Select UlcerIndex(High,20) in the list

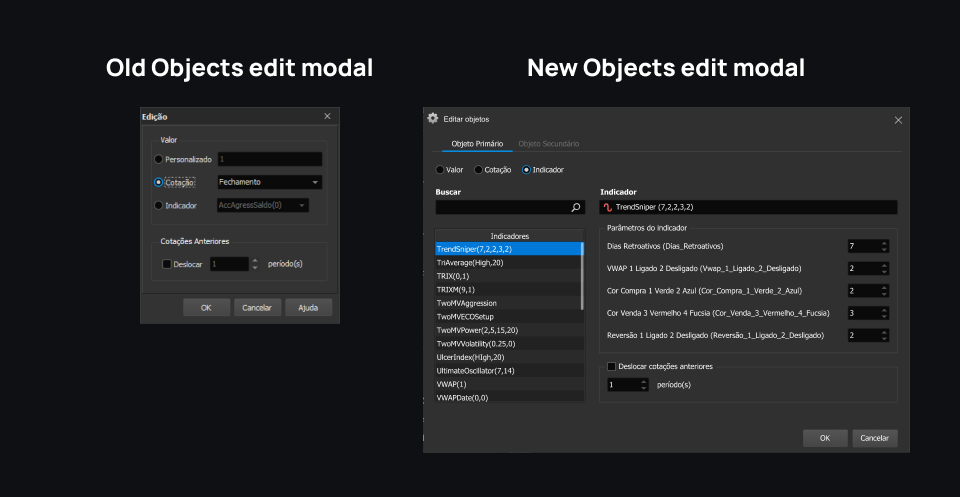point(509,357)
